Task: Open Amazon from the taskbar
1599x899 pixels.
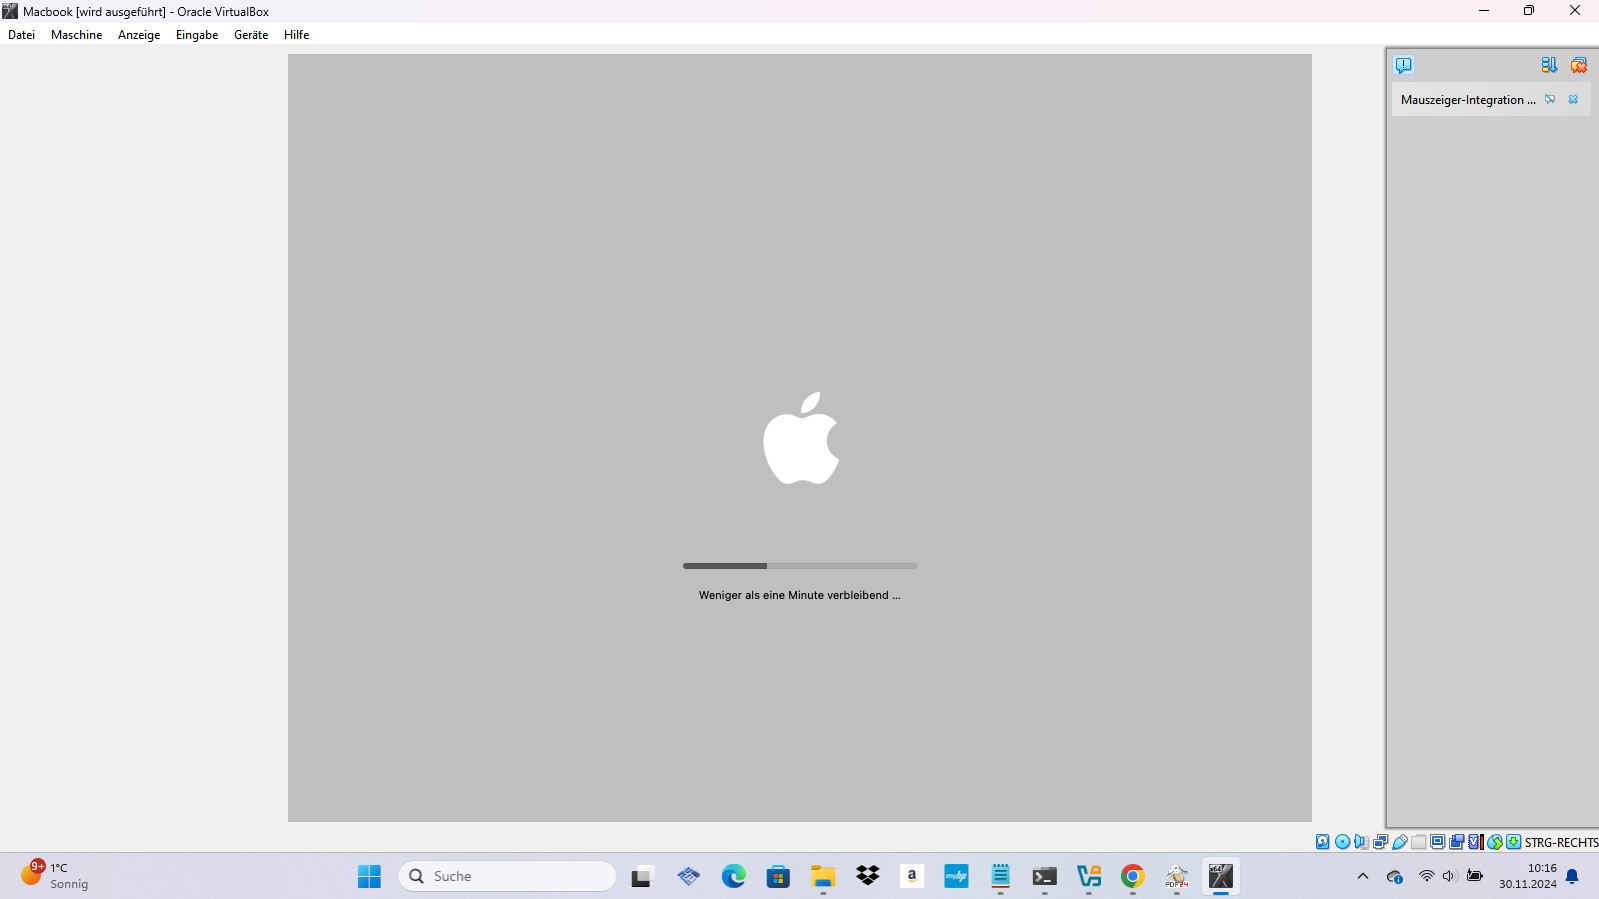Action: pos(911,876)
